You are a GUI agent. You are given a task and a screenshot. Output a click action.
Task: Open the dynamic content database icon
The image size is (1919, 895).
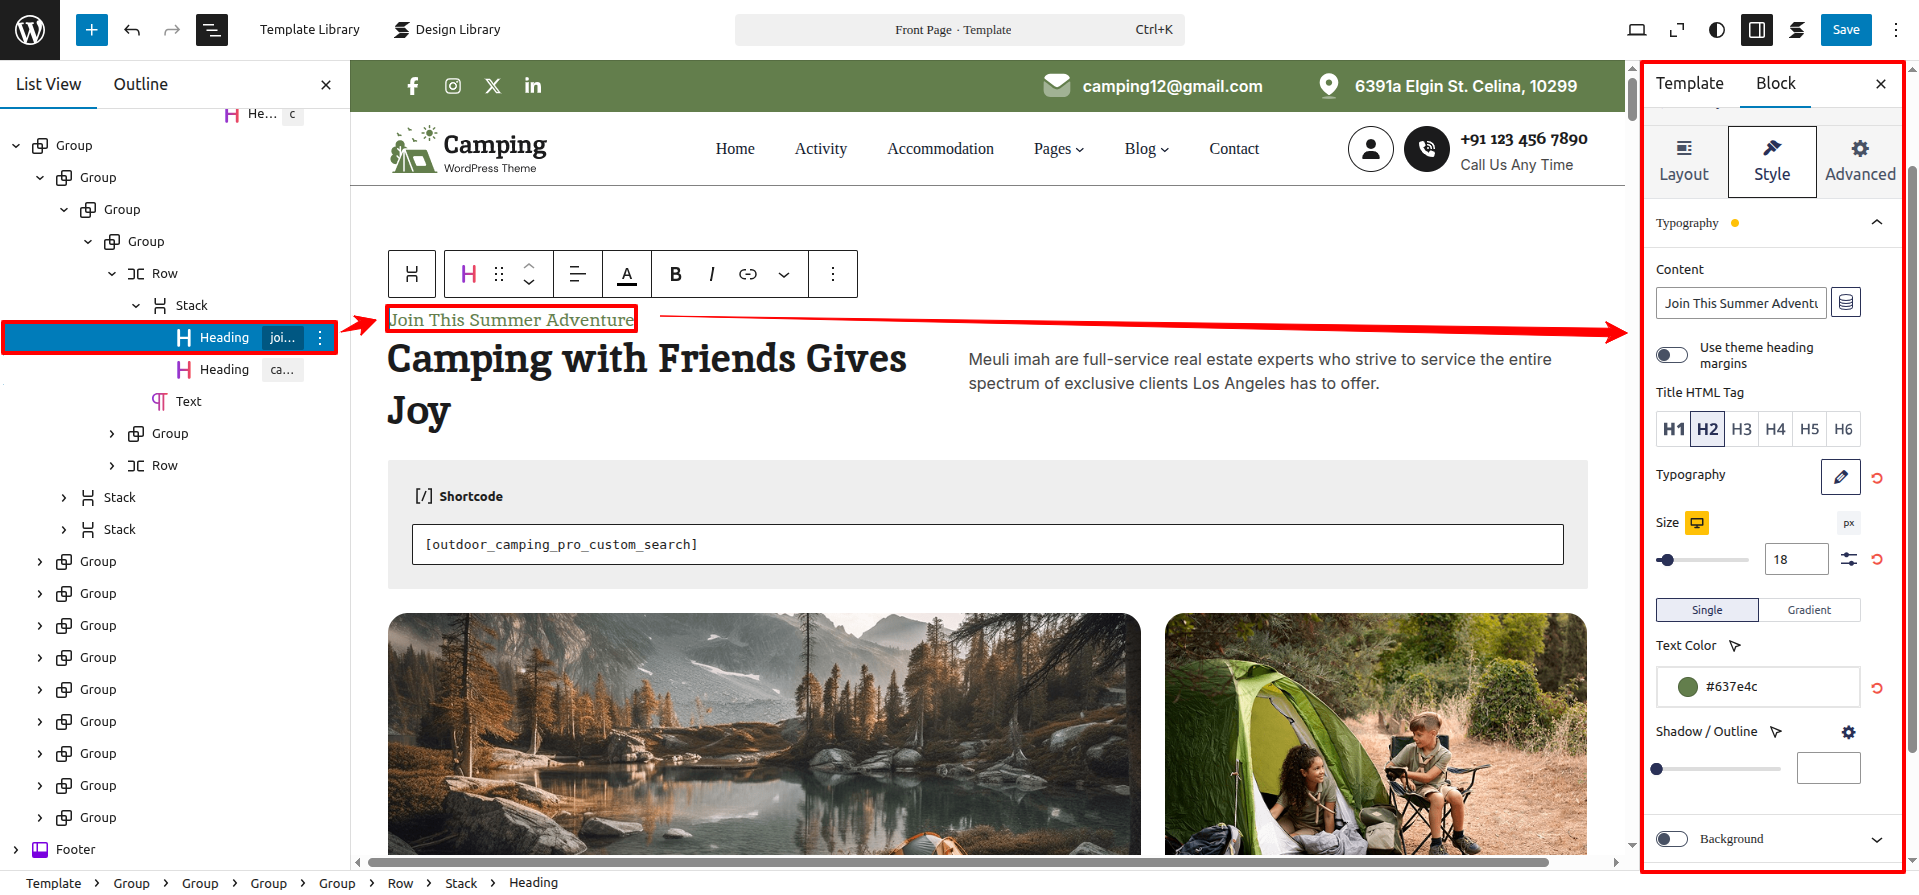(1846, 303)
